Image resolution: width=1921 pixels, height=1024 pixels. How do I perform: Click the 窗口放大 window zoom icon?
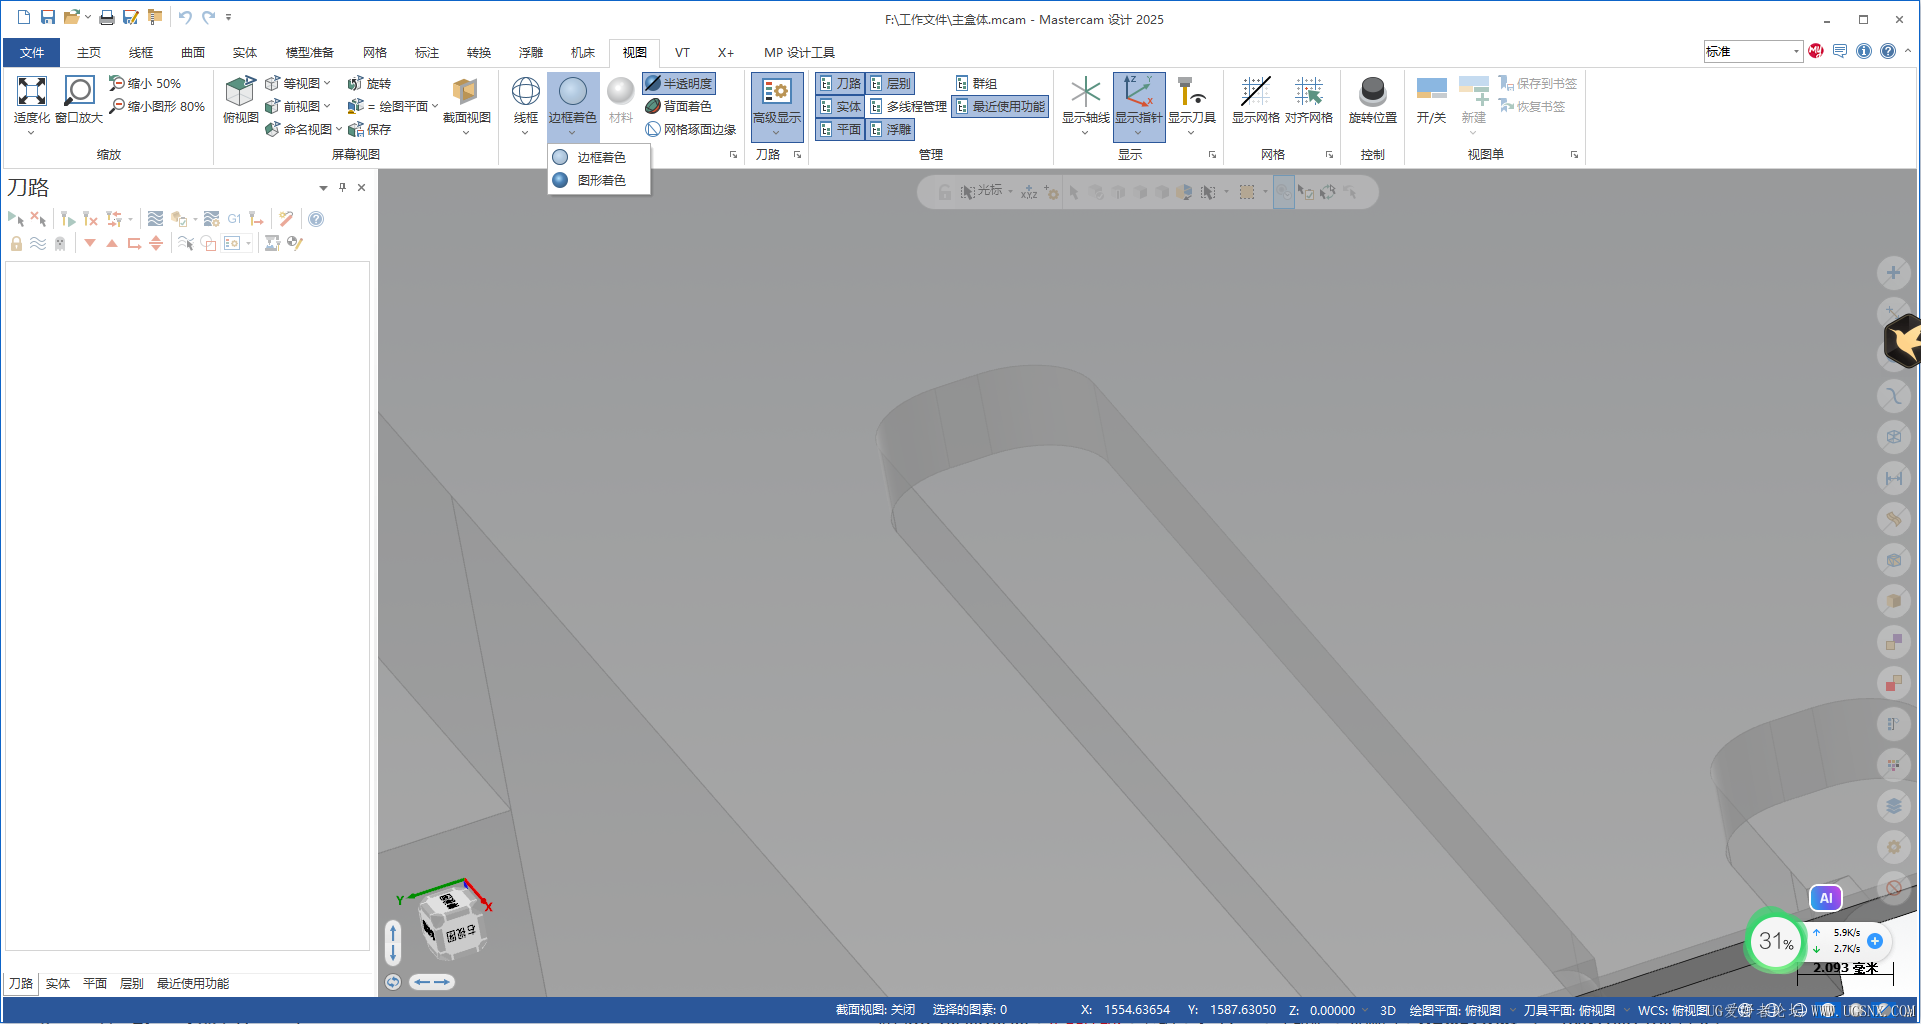pyautogui.click(x=79, y=92)
